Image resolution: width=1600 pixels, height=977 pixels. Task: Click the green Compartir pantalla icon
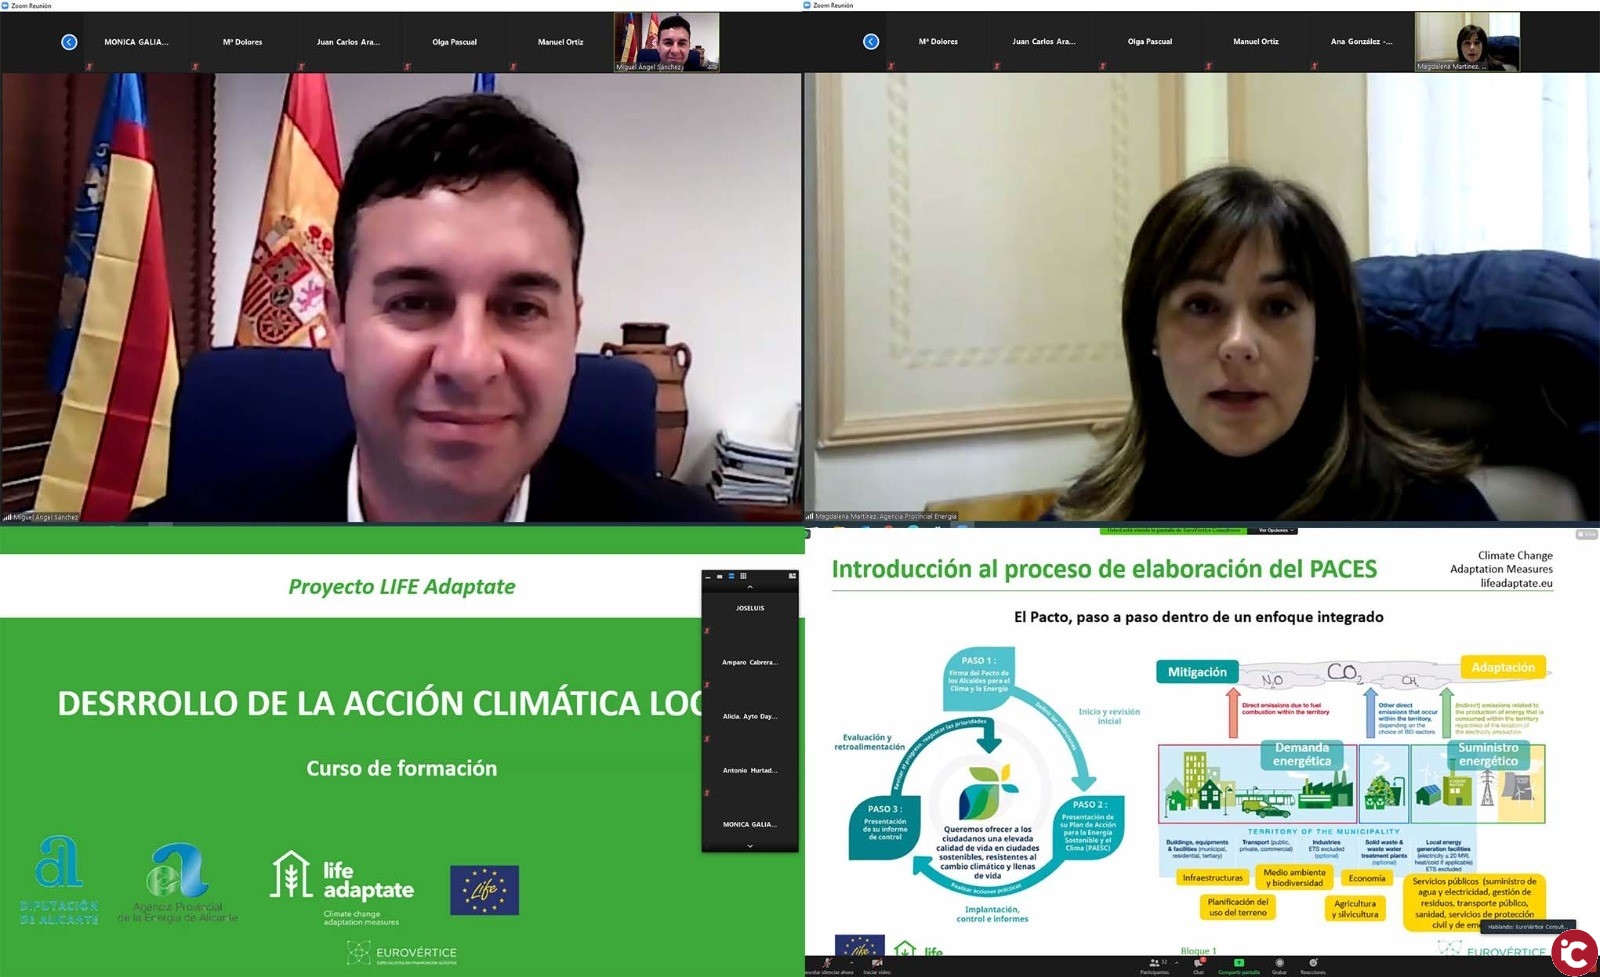pos(1238,964)
